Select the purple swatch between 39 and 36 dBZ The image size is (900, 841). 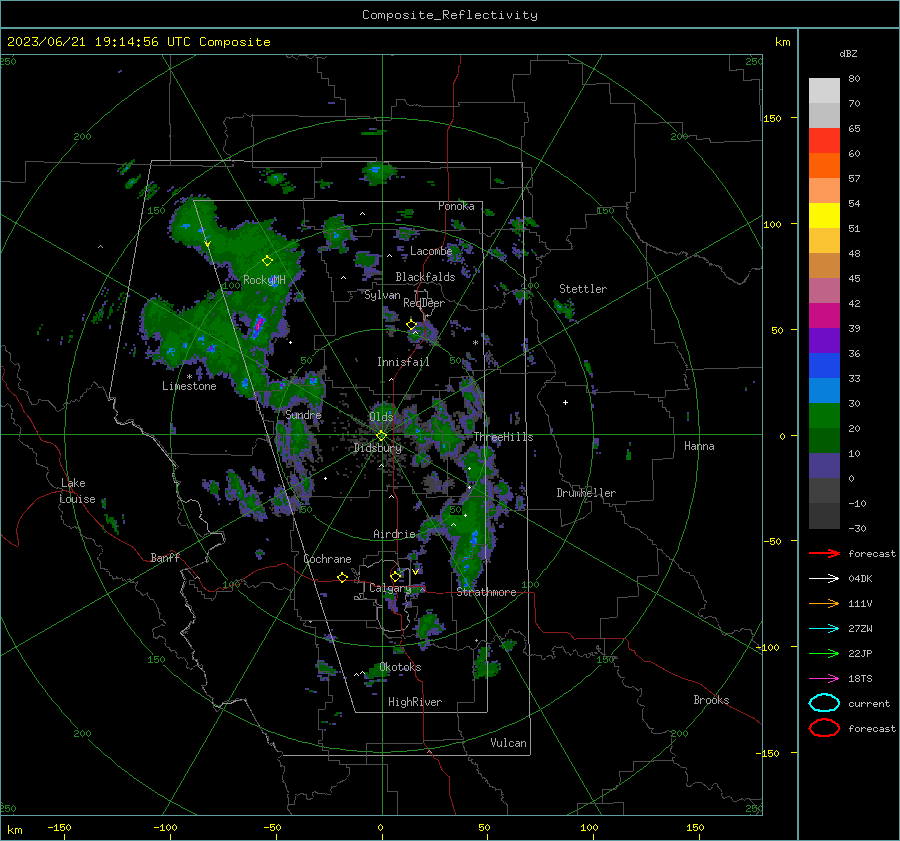[824, 341]
